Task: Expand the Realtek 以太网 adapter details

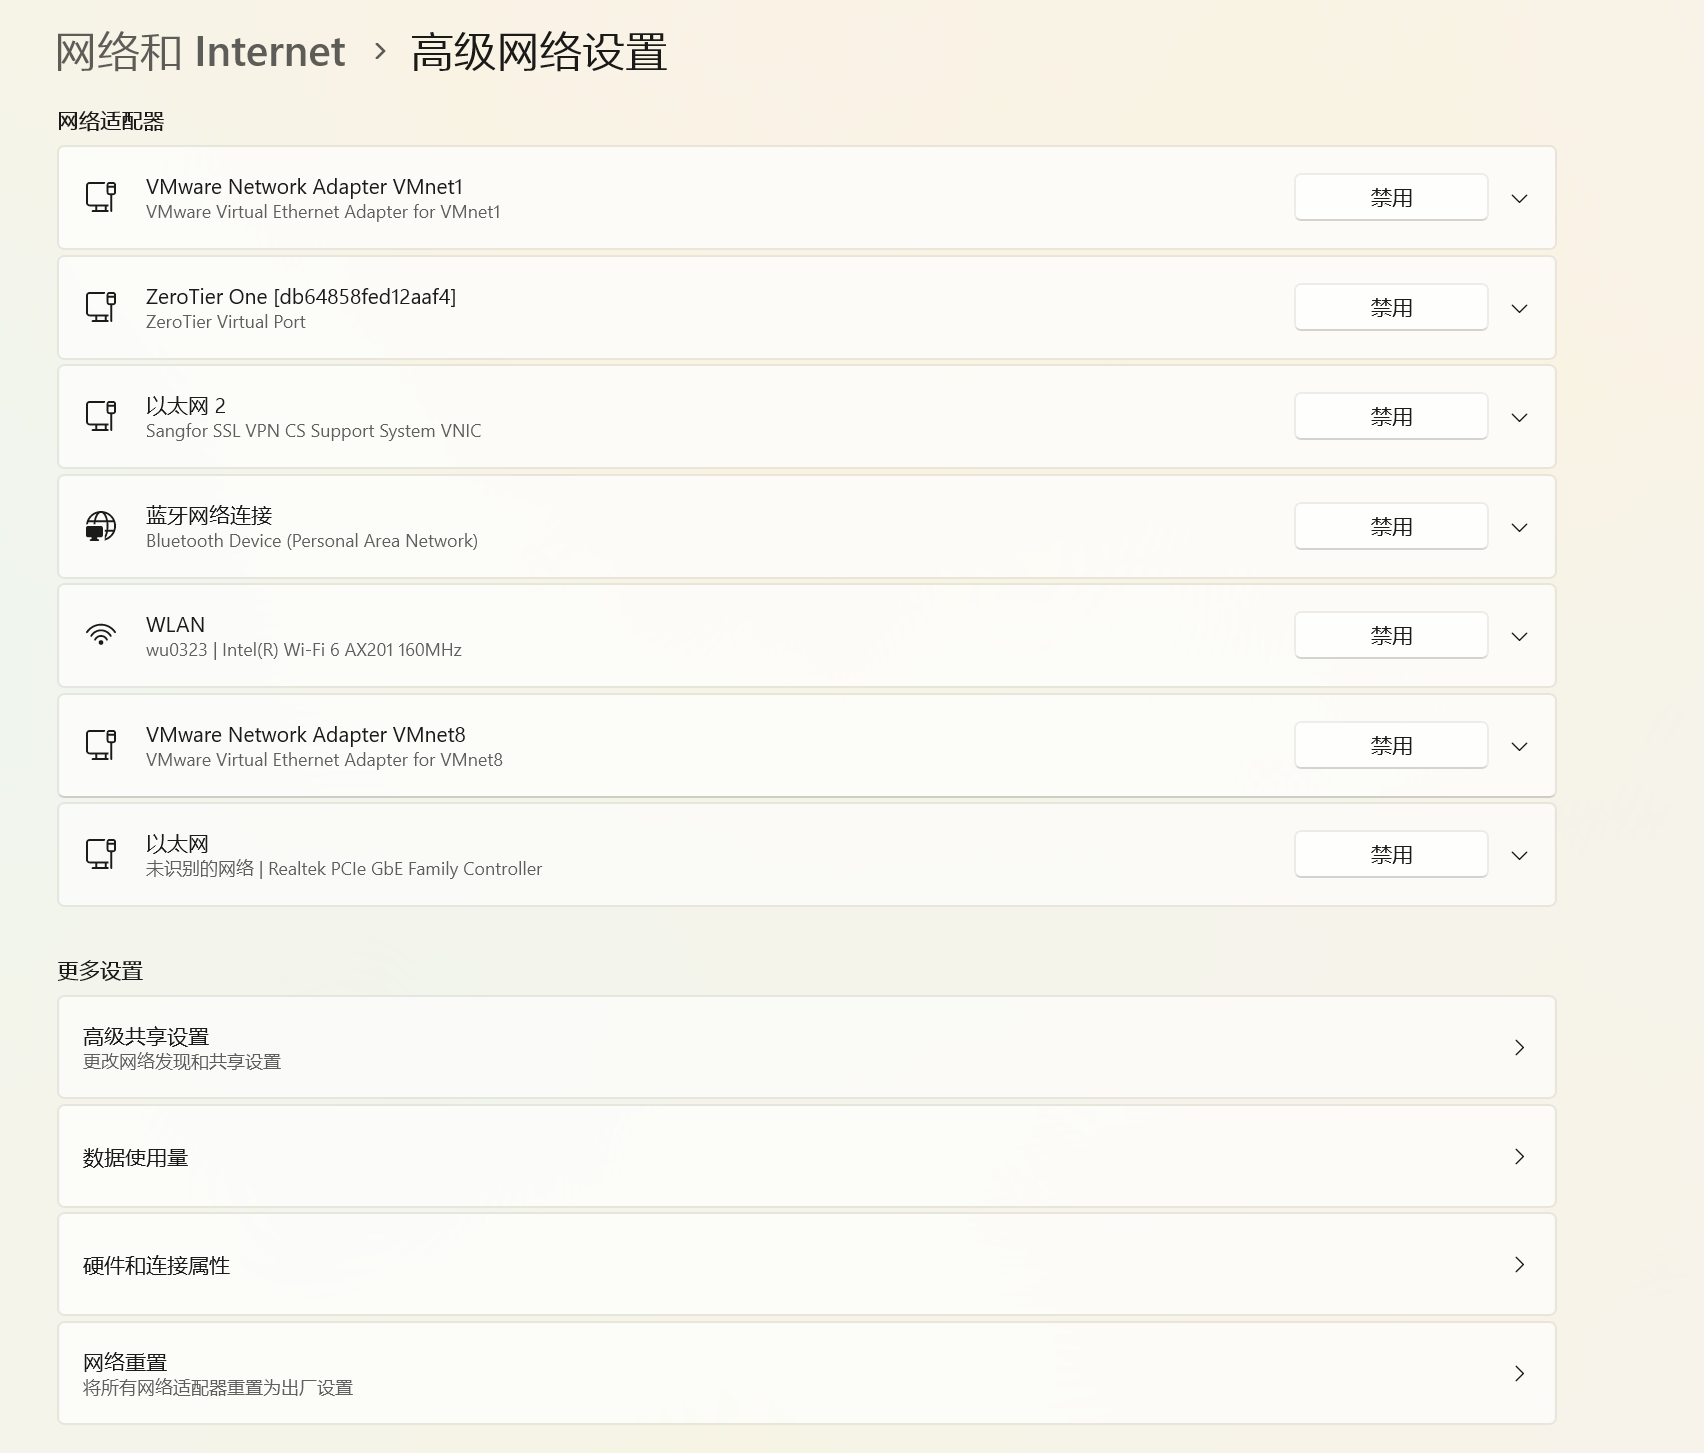Action: click(x=1519, y=855)
